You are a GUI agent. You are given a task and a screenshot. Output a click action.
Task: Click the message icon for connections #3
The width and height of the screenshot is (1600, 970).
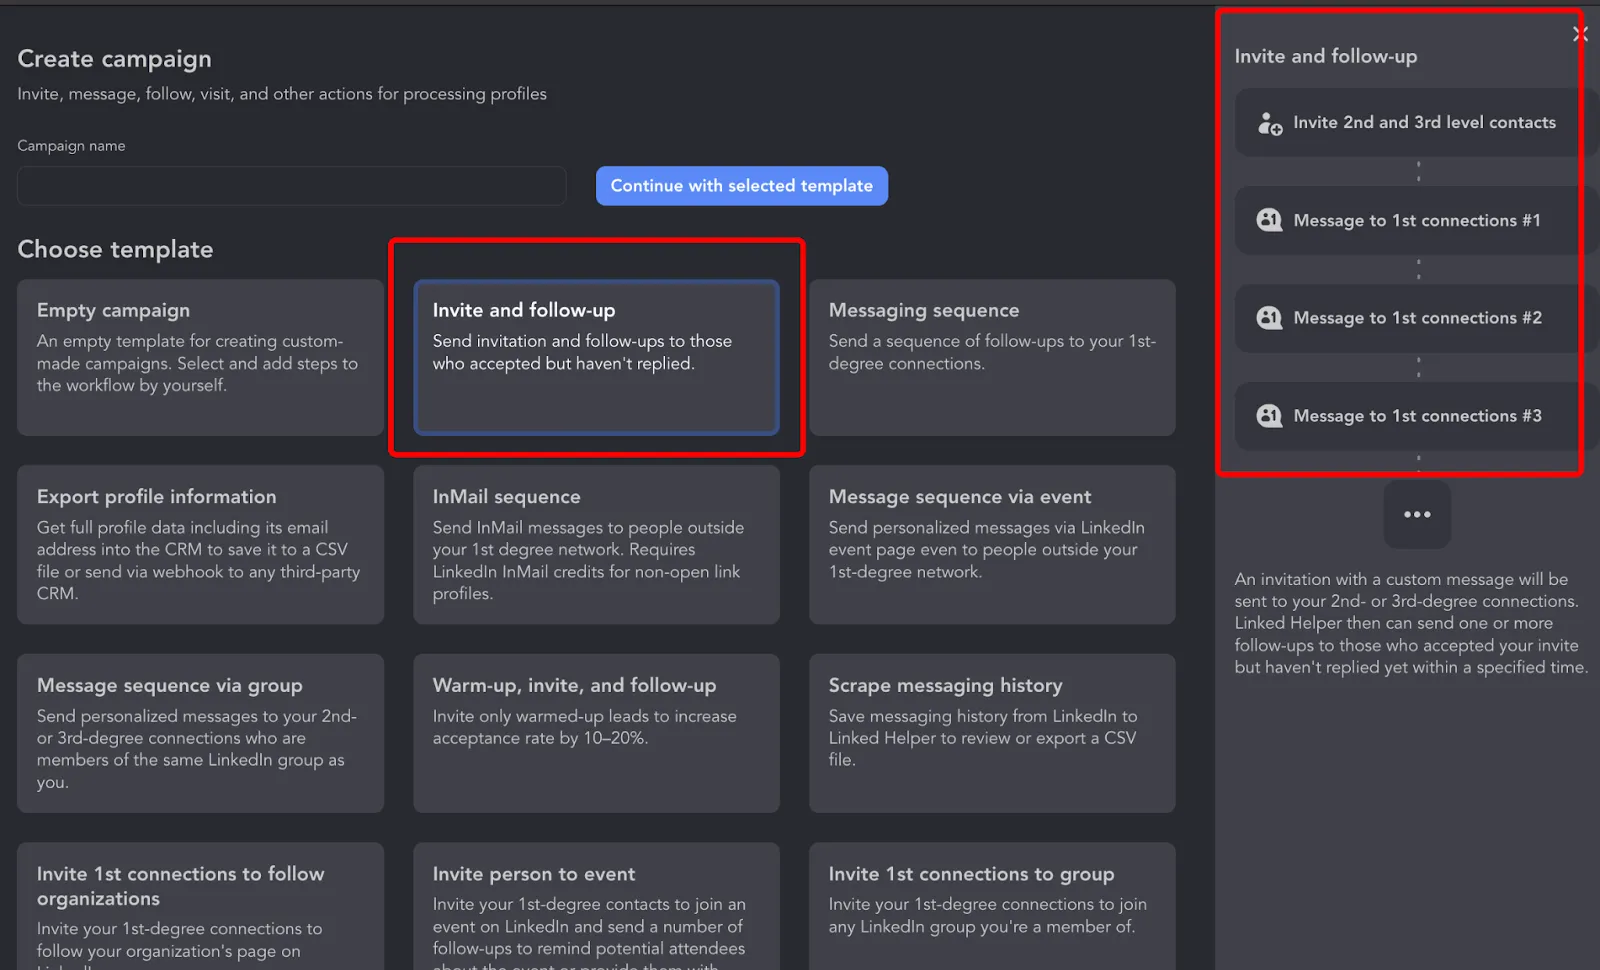click(x=1269, y=416)
